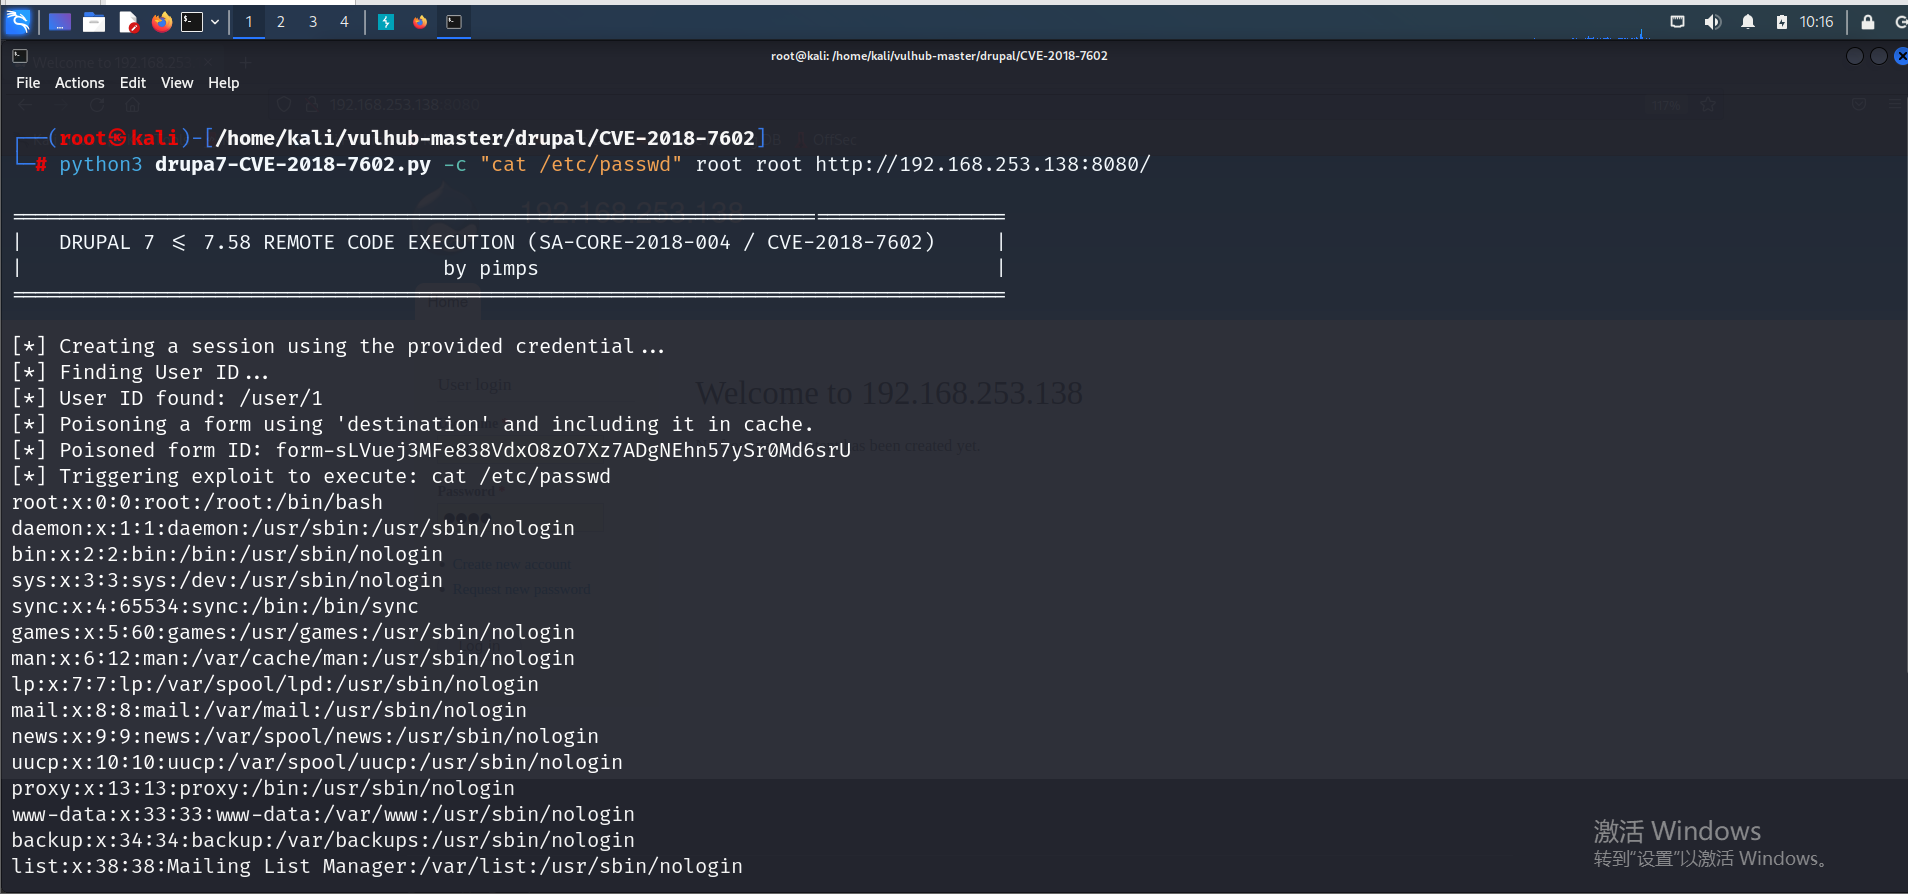Click the backup:x:34:34 passwd entry
The image size is (1908, 894).
pos(323,840)
